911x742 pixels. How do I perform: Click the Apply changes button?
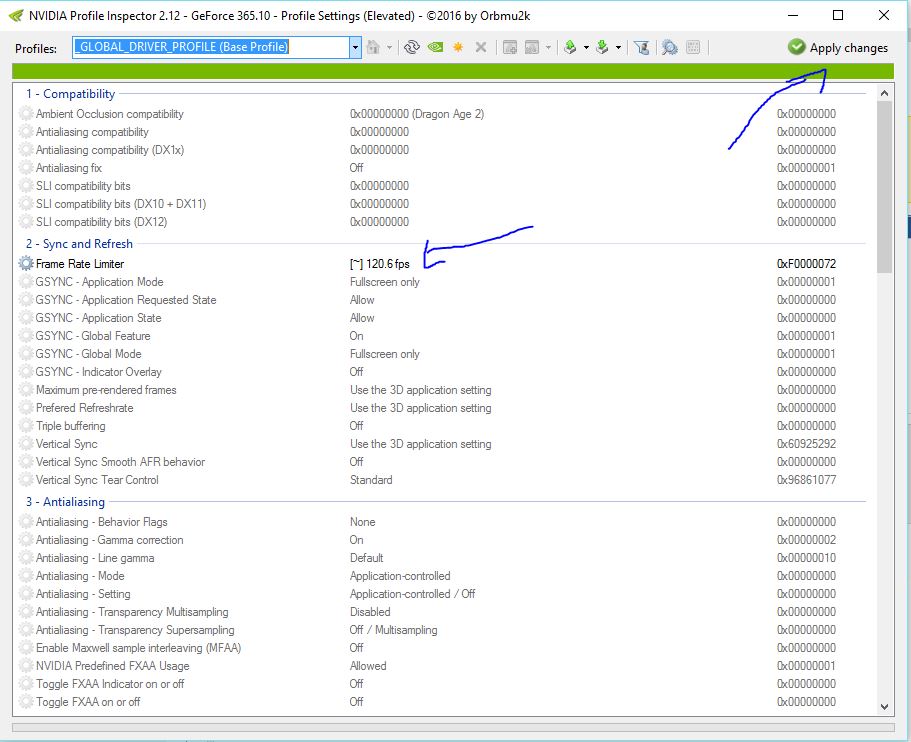838,48
